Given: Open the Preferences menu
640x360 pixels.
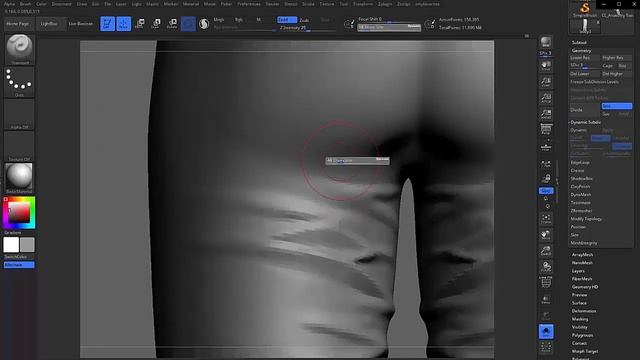Looking at the screenshot, I should tap(249, 4).
